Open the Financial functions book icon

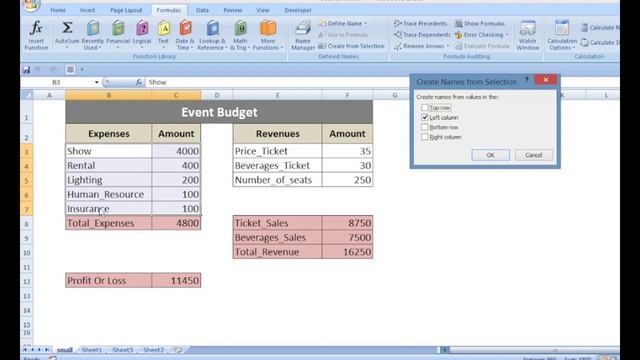pyautogui.click(x=118, y=29)
